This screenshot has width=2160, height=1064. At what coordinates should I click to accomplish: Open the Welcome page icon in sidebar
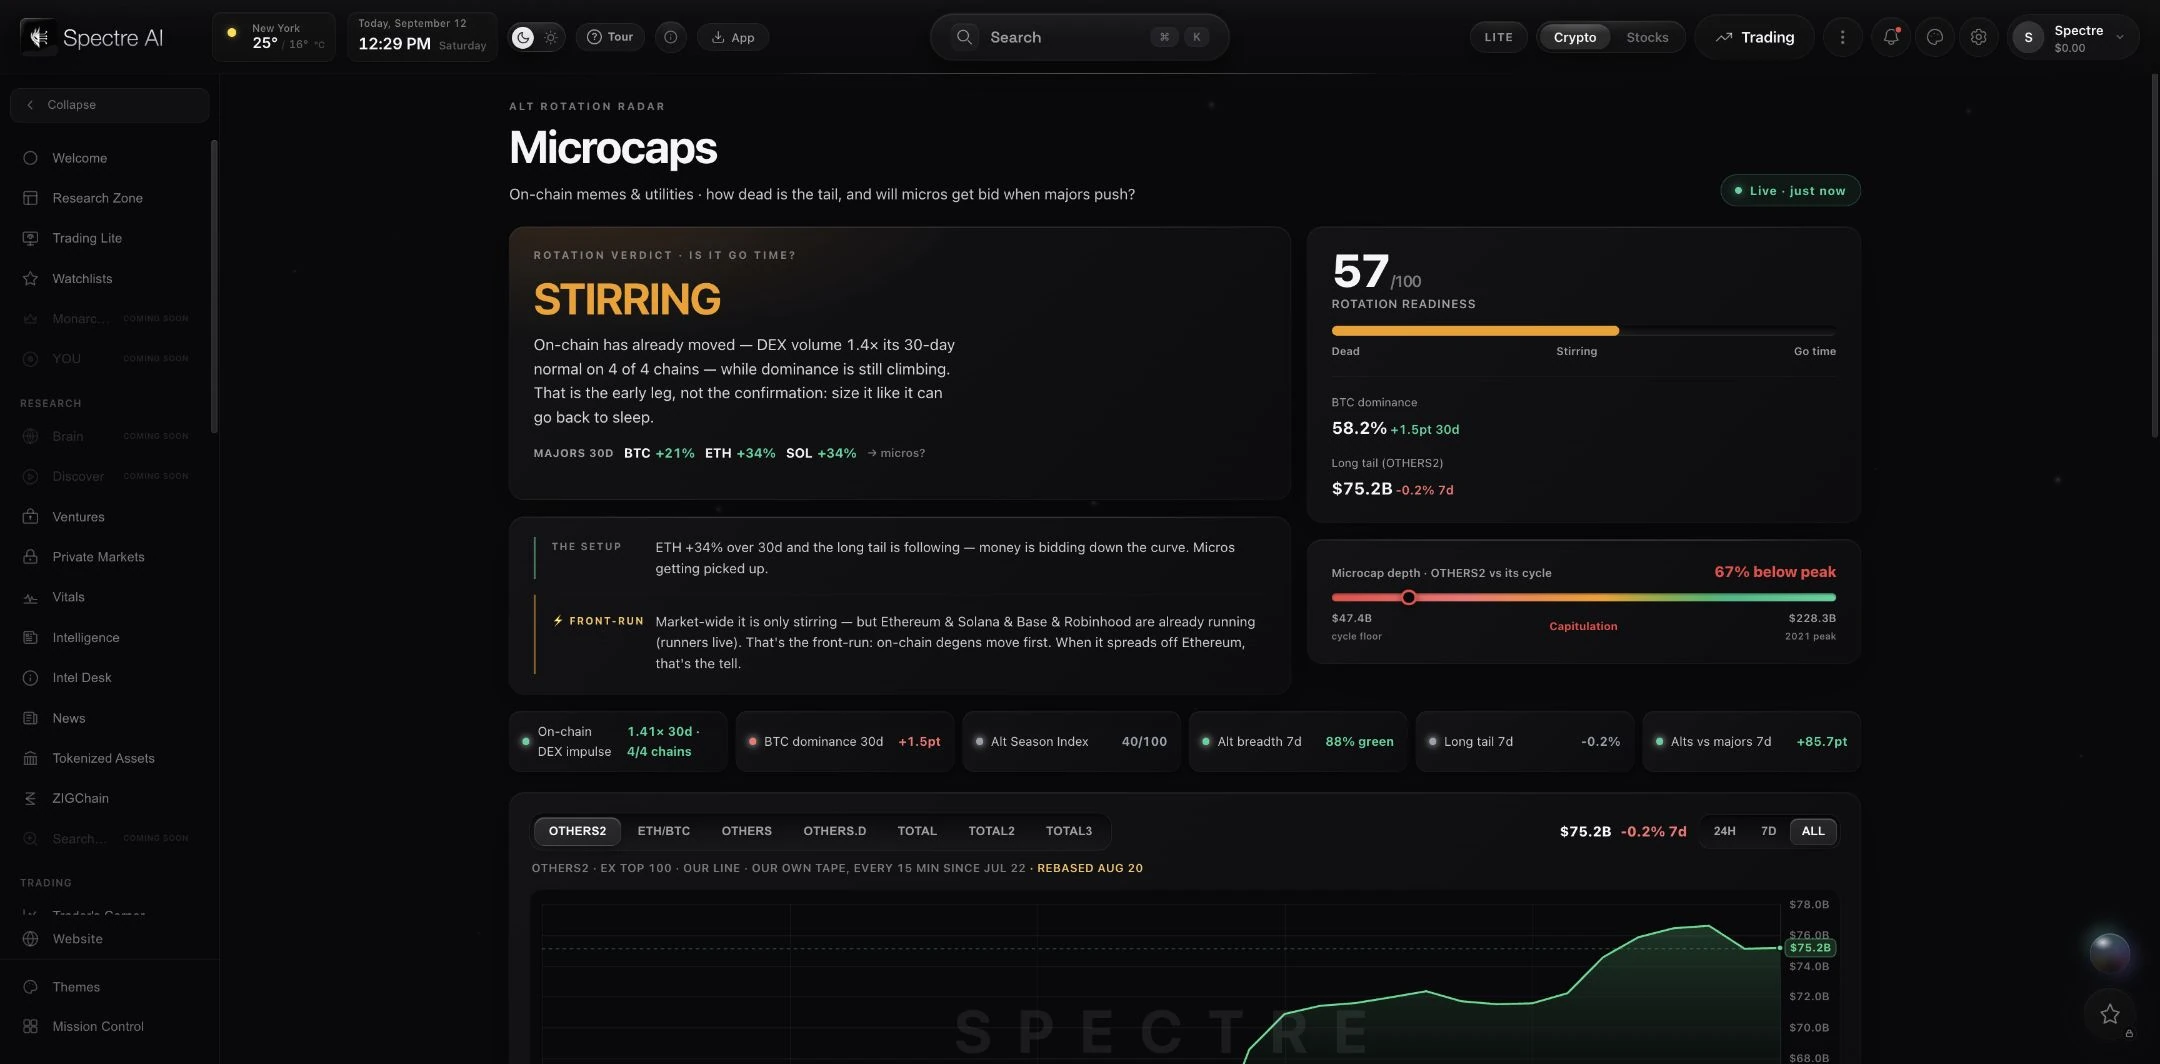(30, 158)
